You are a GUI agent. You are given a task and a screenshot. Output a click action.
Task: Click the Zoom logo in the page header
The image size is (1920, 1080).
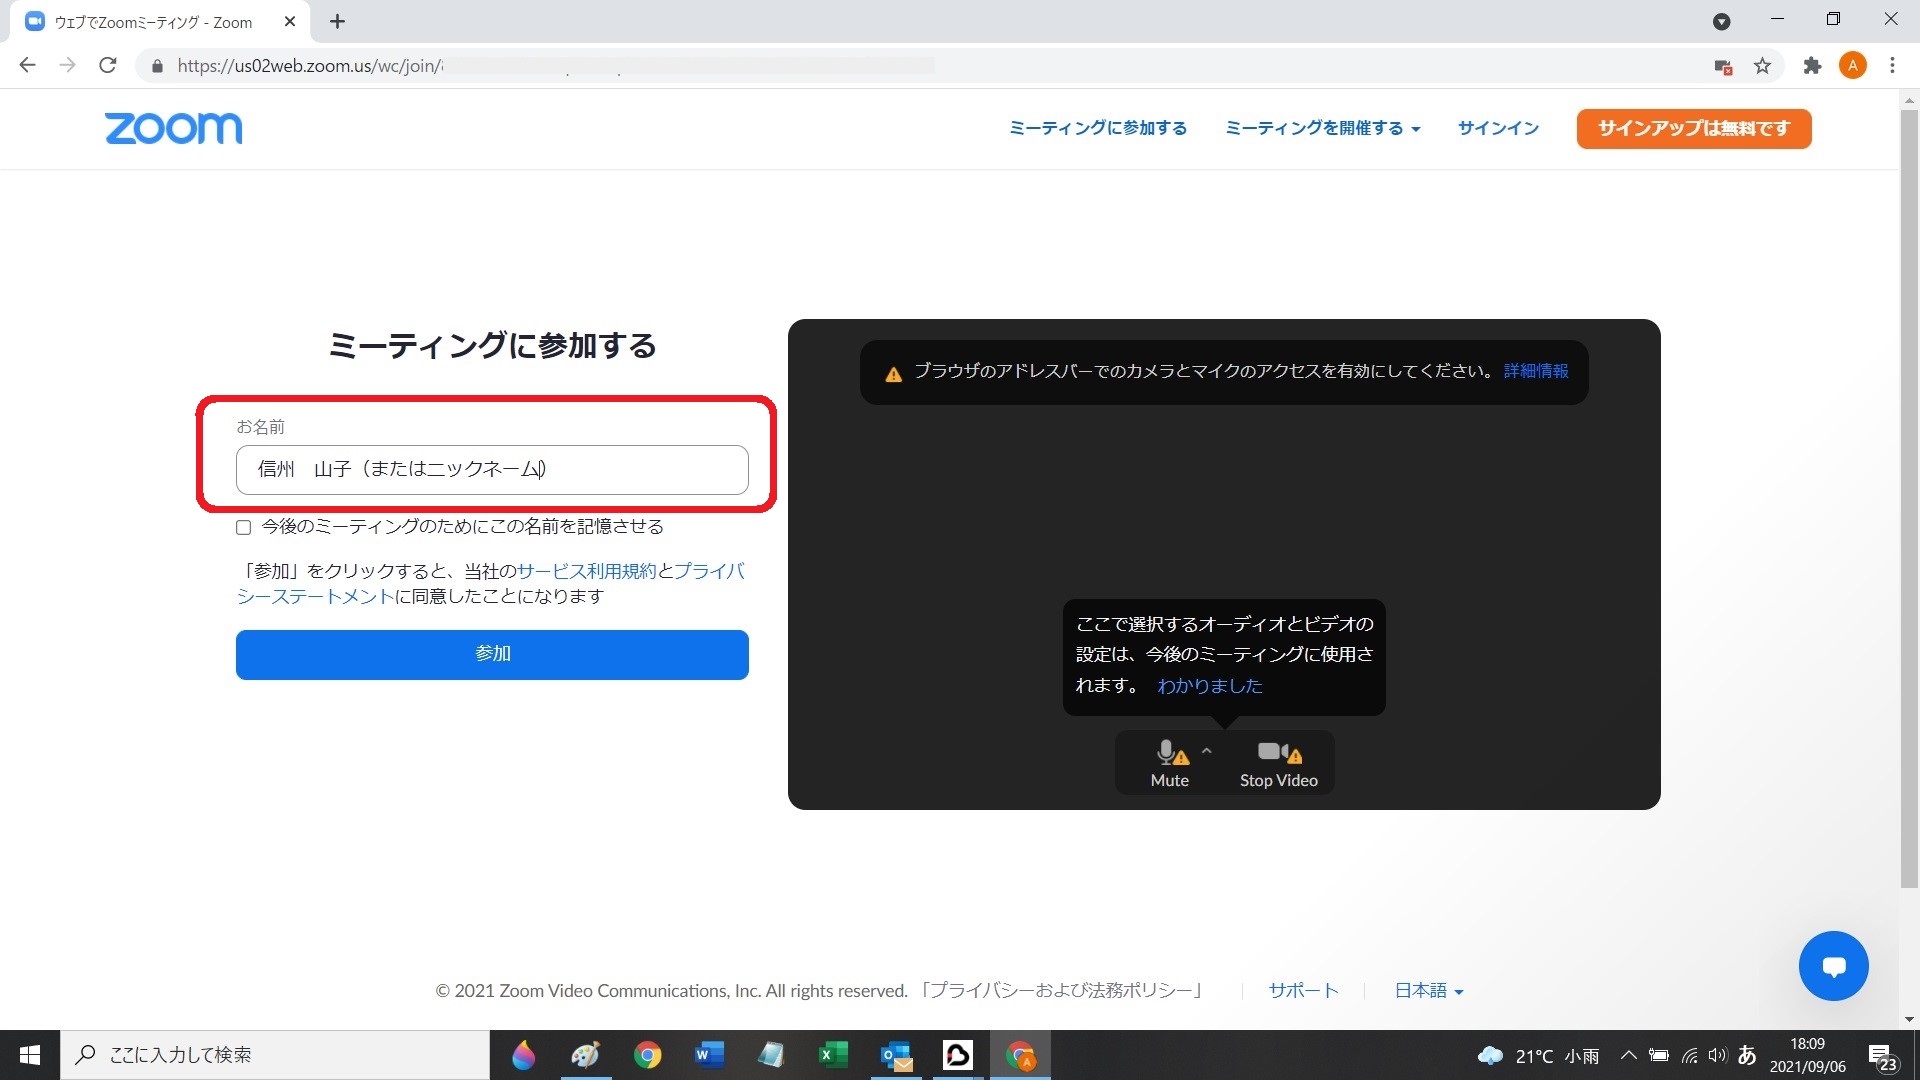click(173, 128)
